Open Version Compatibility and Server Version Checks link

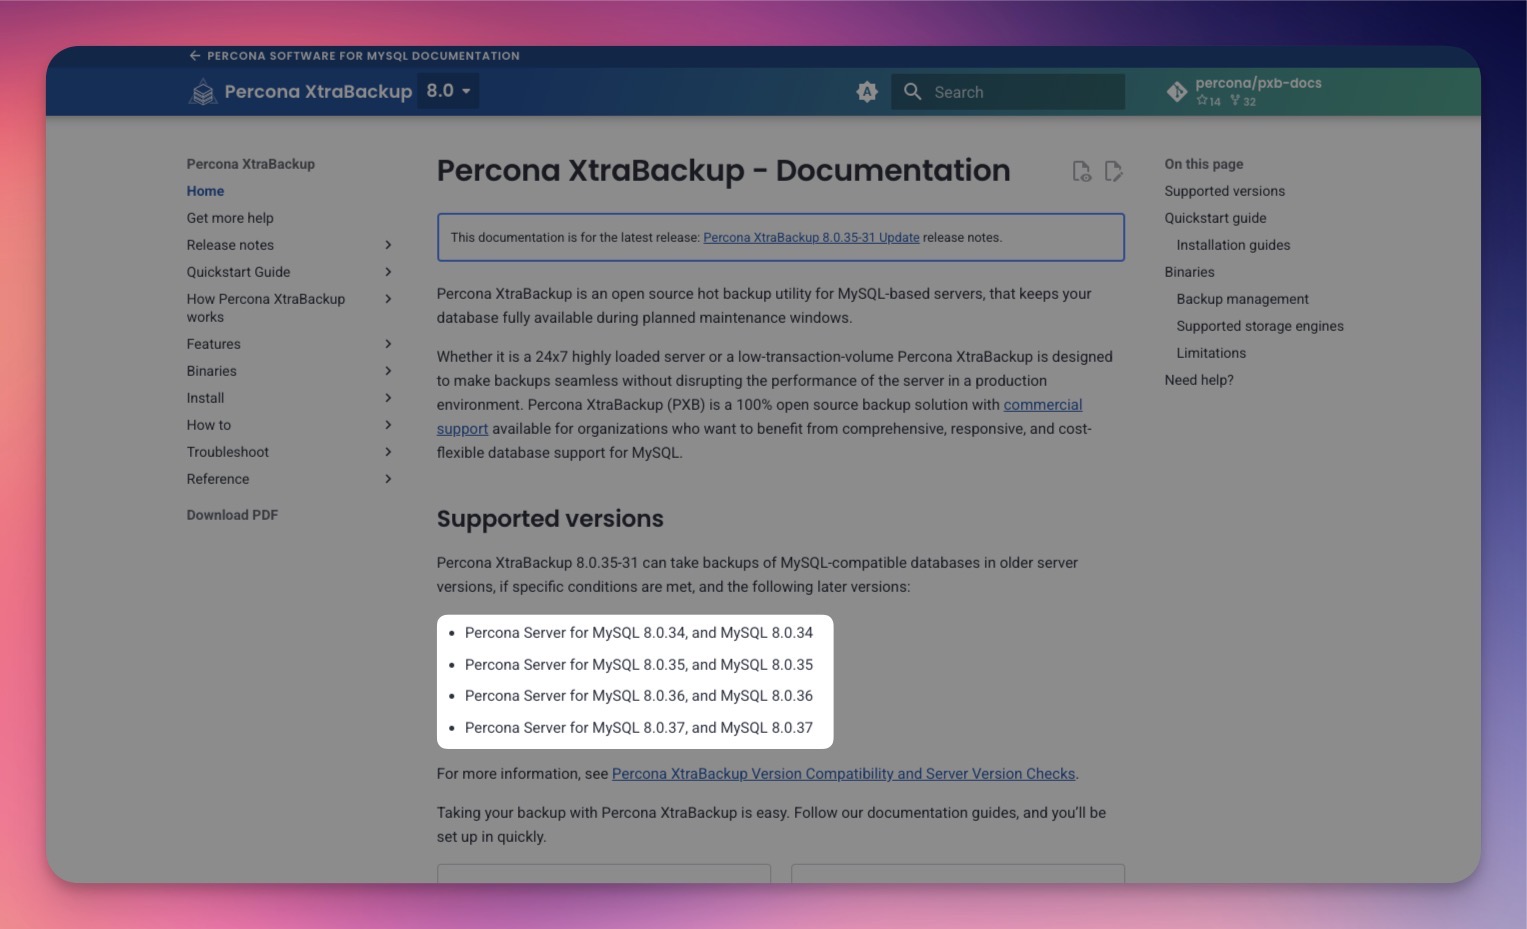click(843, 774)
